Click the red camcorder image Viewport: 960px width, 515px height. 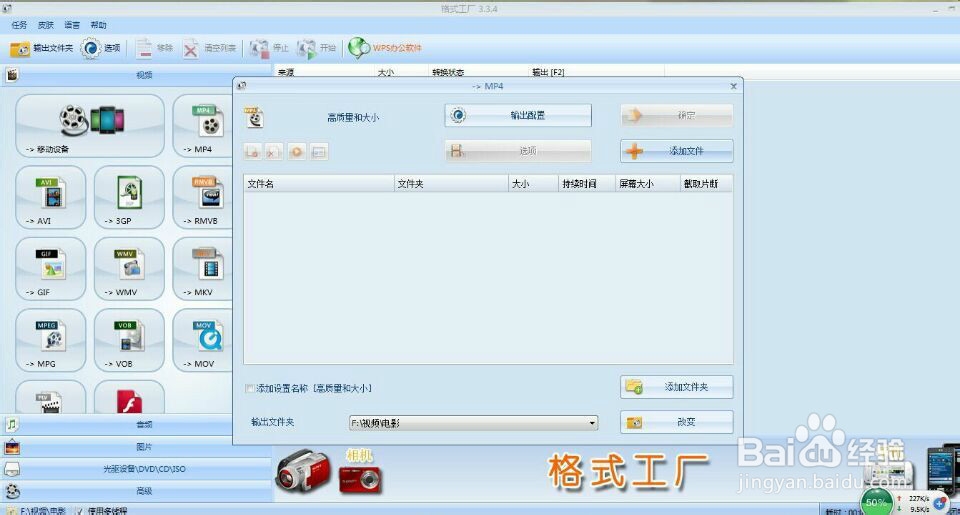(x=303, y=472)
